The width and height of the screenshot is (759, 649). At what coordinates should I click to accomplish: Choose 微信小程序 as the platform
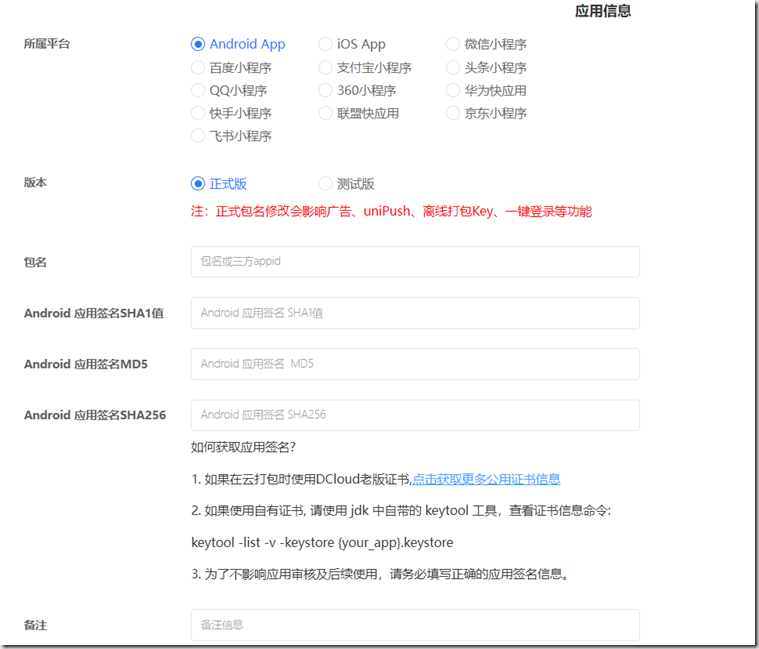(453, 44)
